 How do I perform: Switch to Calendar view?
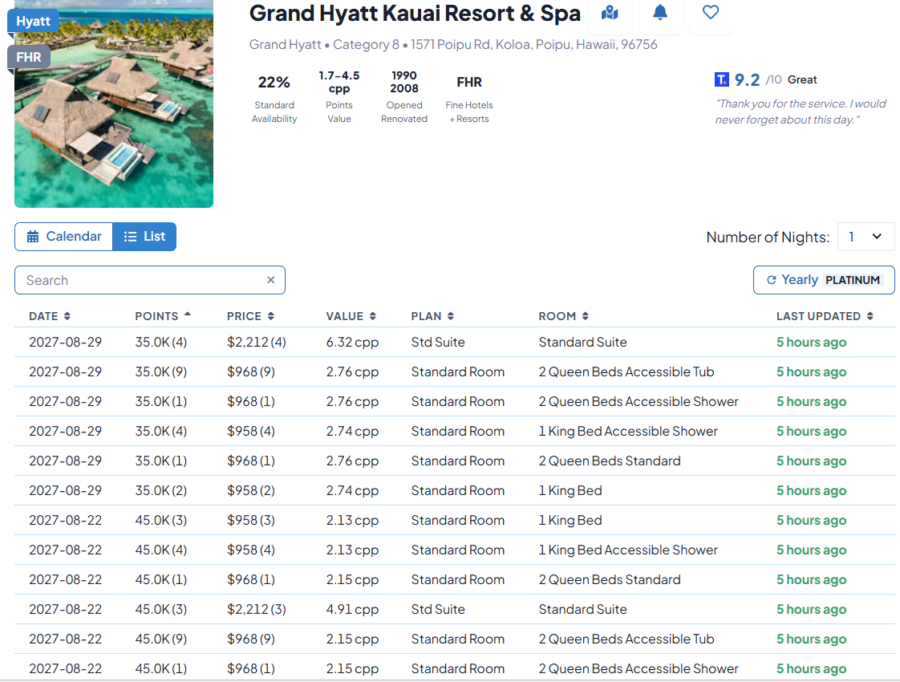tap(64, 237)
